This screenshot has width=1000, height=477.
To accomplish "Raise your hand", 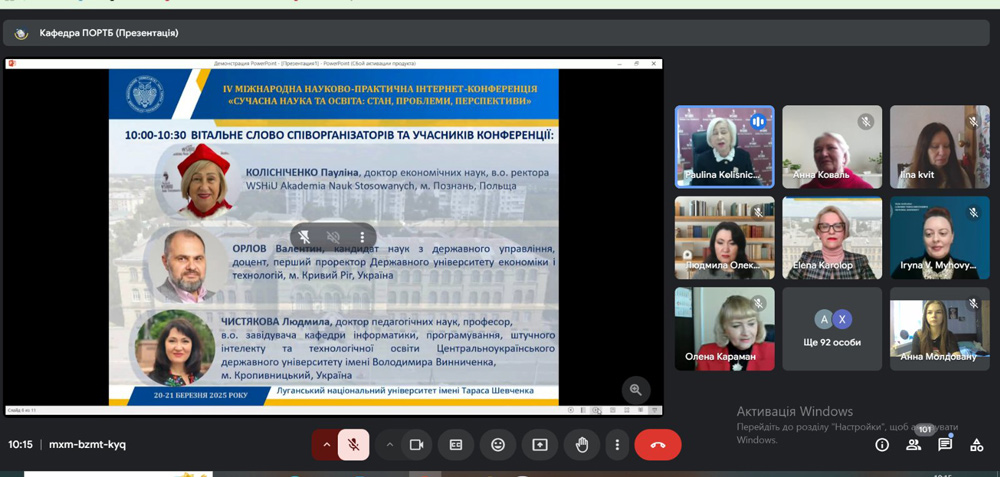I will tap(582, 445).
